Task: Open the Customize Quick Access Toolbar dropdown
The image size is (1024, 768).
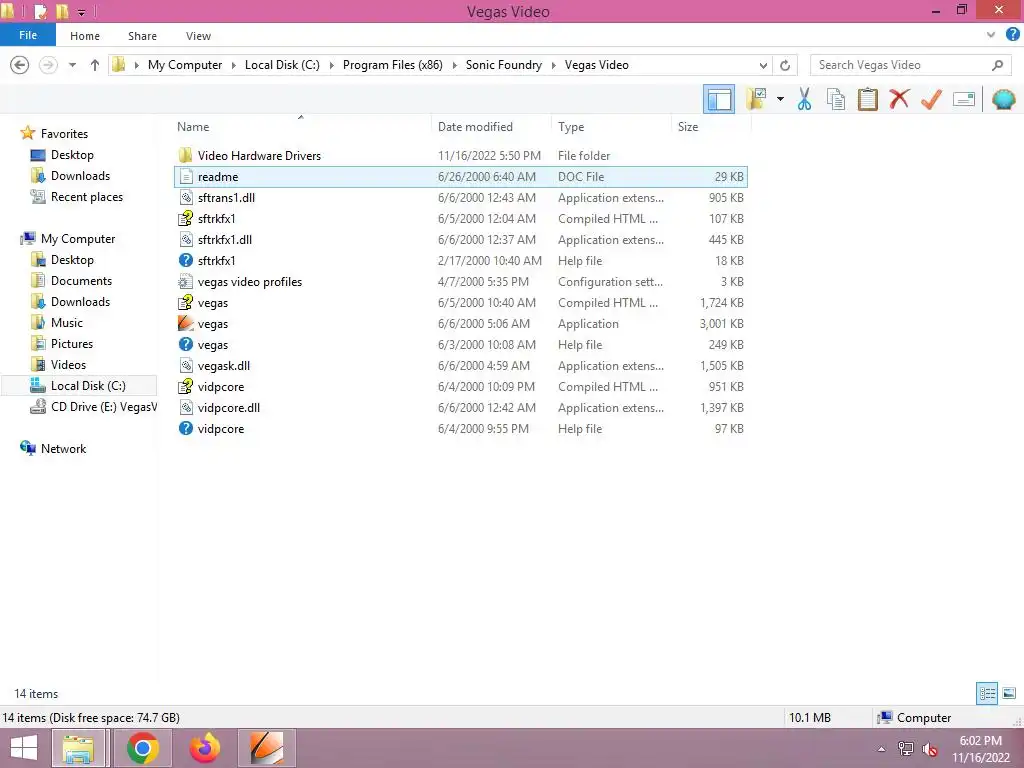Action: 82,12
